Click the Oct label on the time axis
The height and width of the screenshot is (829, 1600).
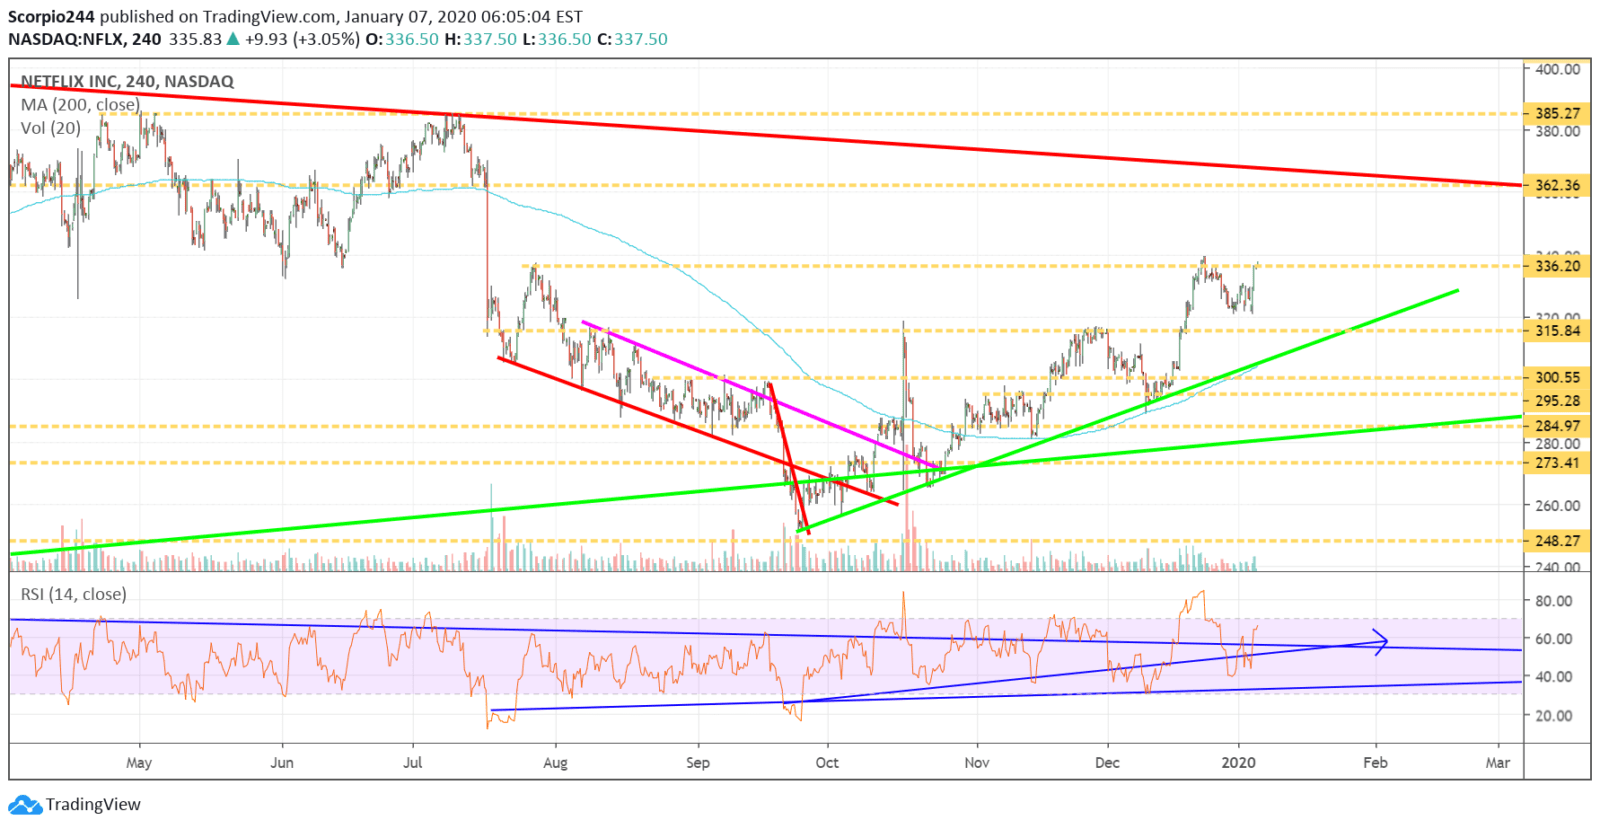coord(827,762)
